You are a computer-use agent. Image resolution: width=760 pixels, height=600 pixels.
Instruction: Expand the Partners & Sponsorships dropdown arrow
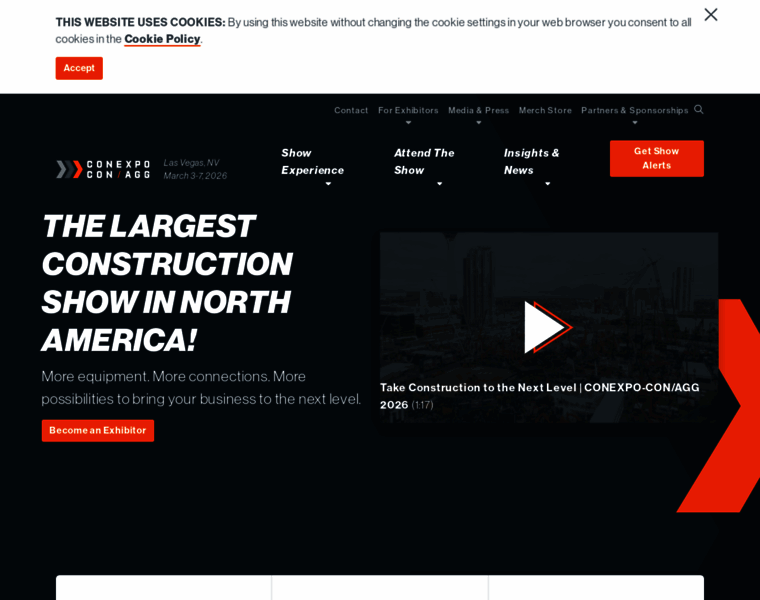(x=635, y=123)
